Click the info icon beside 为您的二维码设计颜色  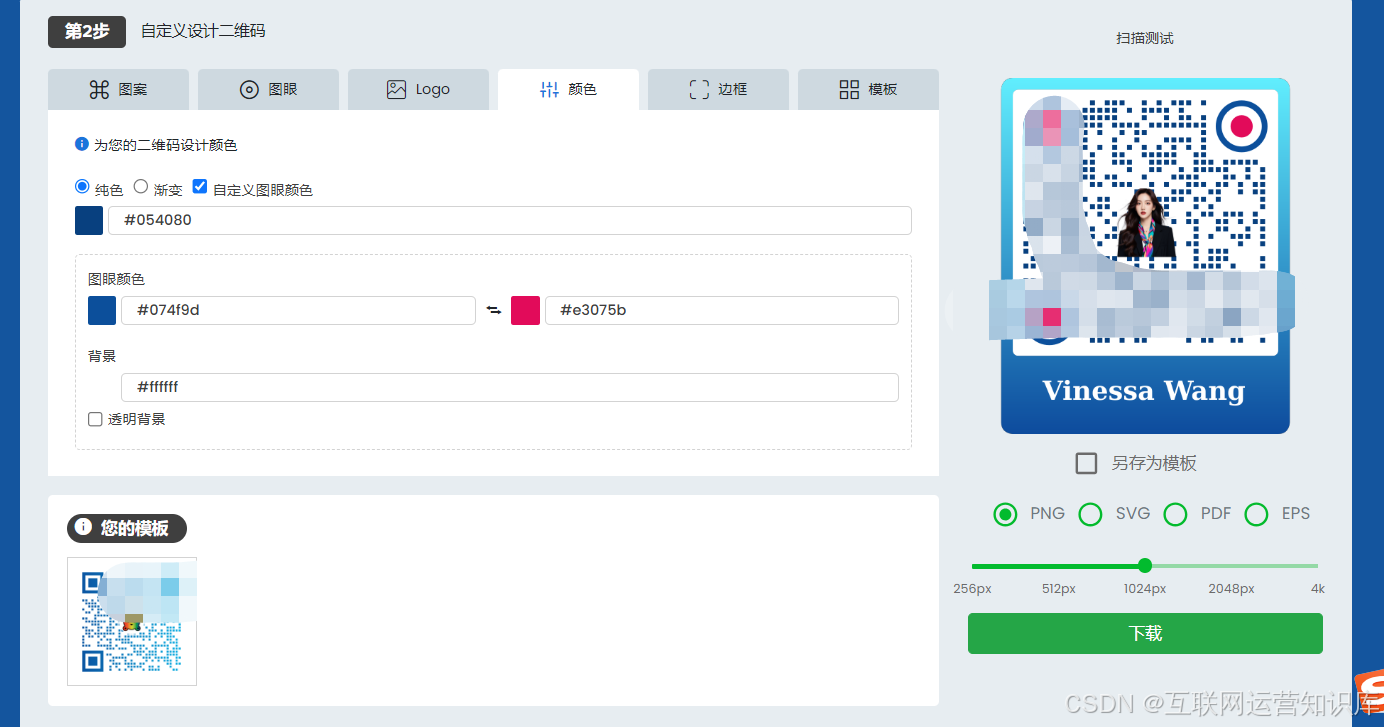coord(82,144)
